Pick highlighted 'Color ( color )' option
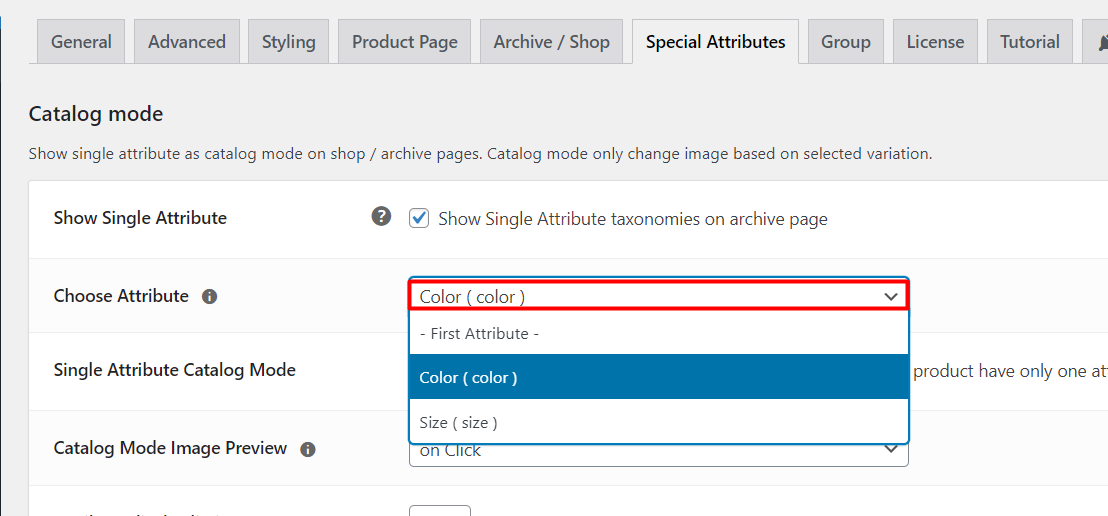The image size is (1108, 516). click(x=659, y=377)
